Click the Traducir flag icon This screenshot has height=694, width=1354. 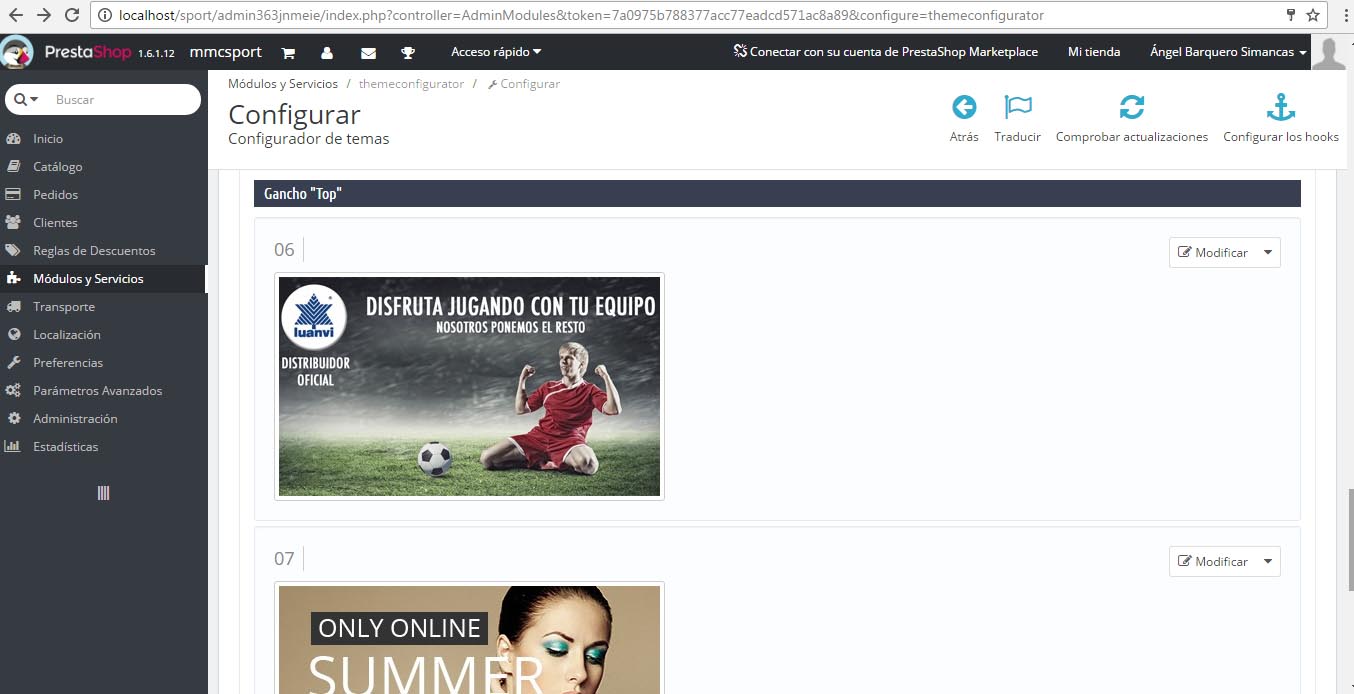(1018, 107)
